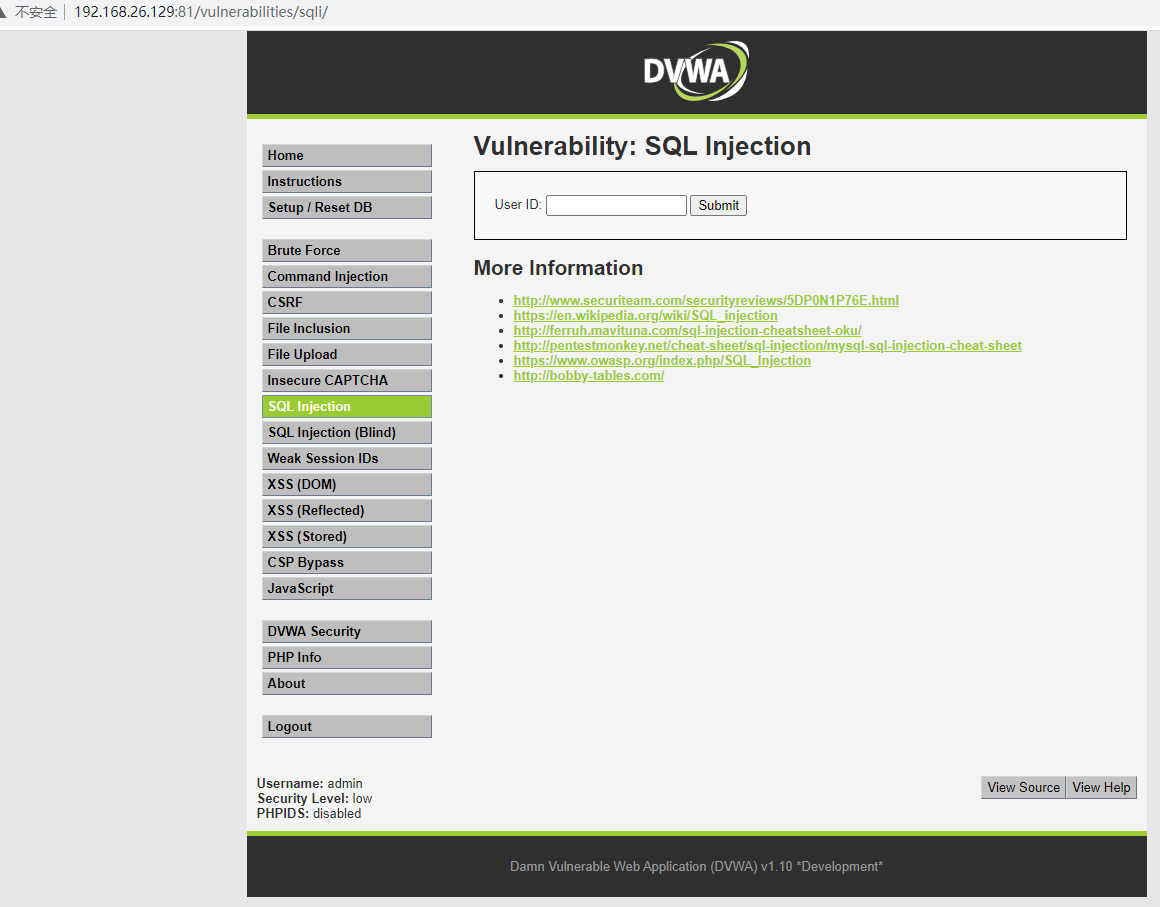
Task: Go to the Instructions page
Action: tap(346, 181)
